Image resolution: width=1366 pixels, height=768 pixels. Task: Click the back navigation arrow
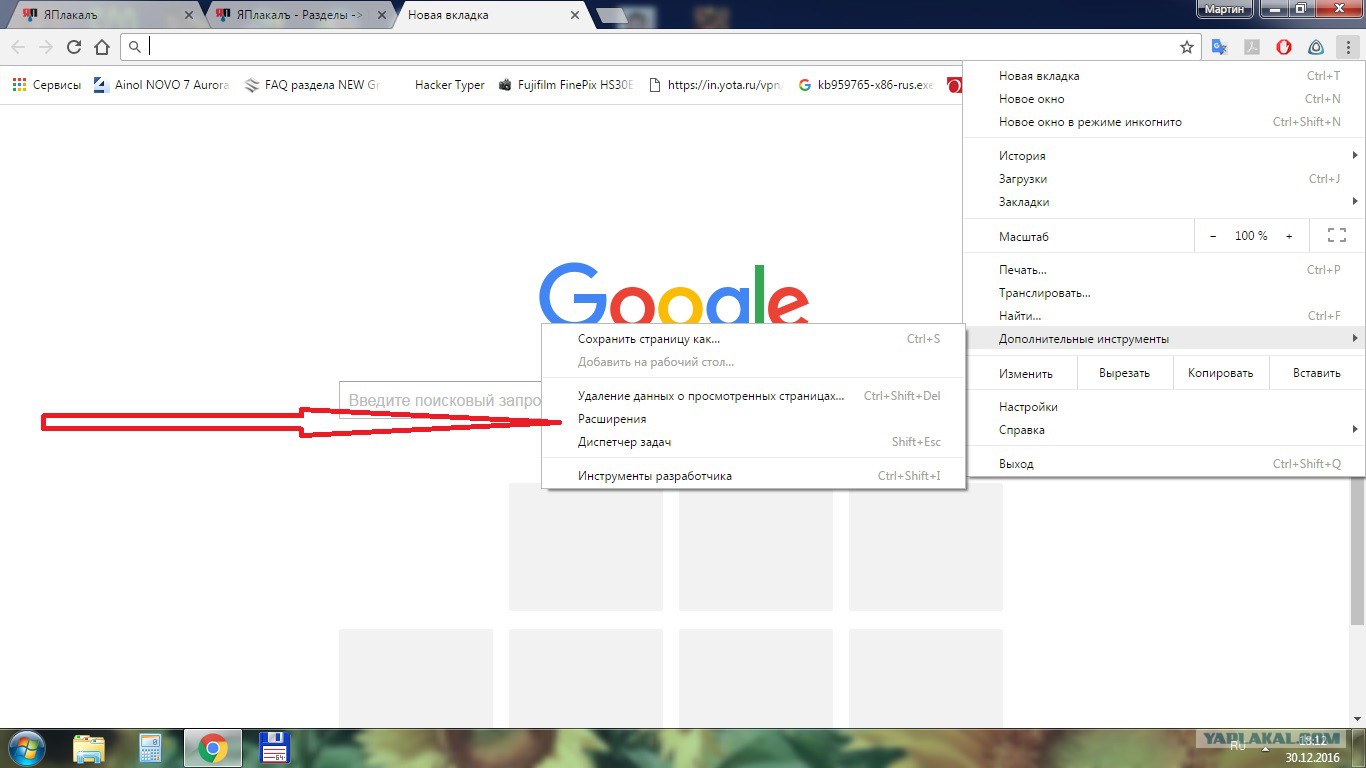click(x=18, y=47)
